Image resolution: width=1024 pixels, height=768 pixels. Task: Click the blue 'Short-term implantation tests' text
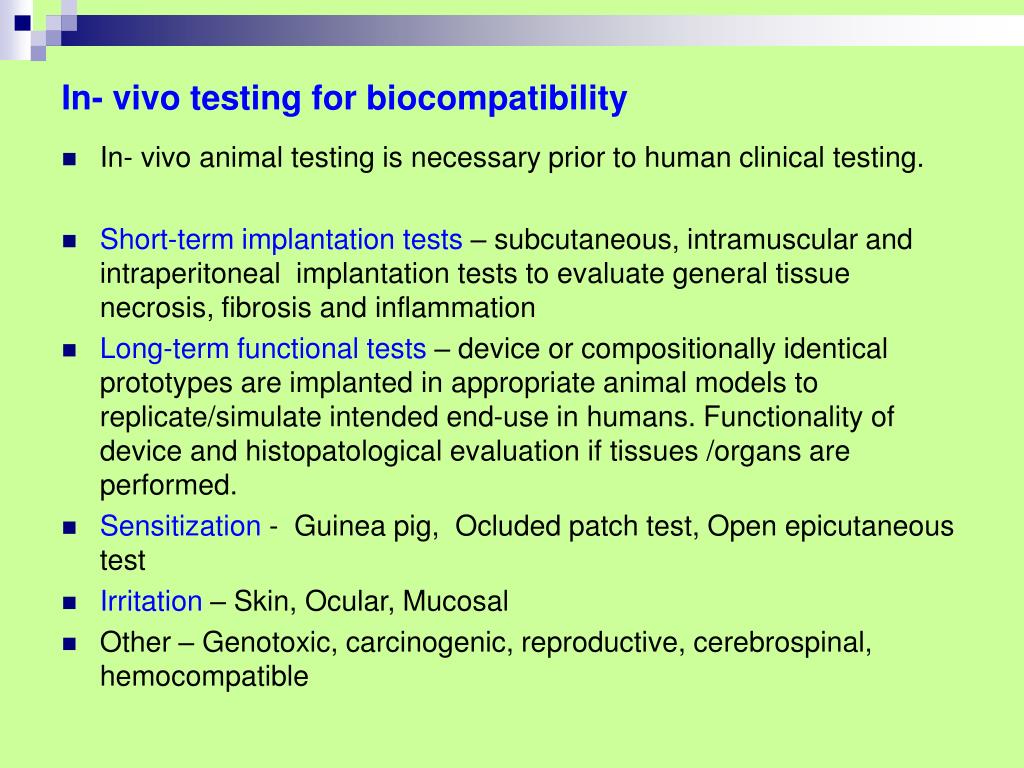[281, 240]
